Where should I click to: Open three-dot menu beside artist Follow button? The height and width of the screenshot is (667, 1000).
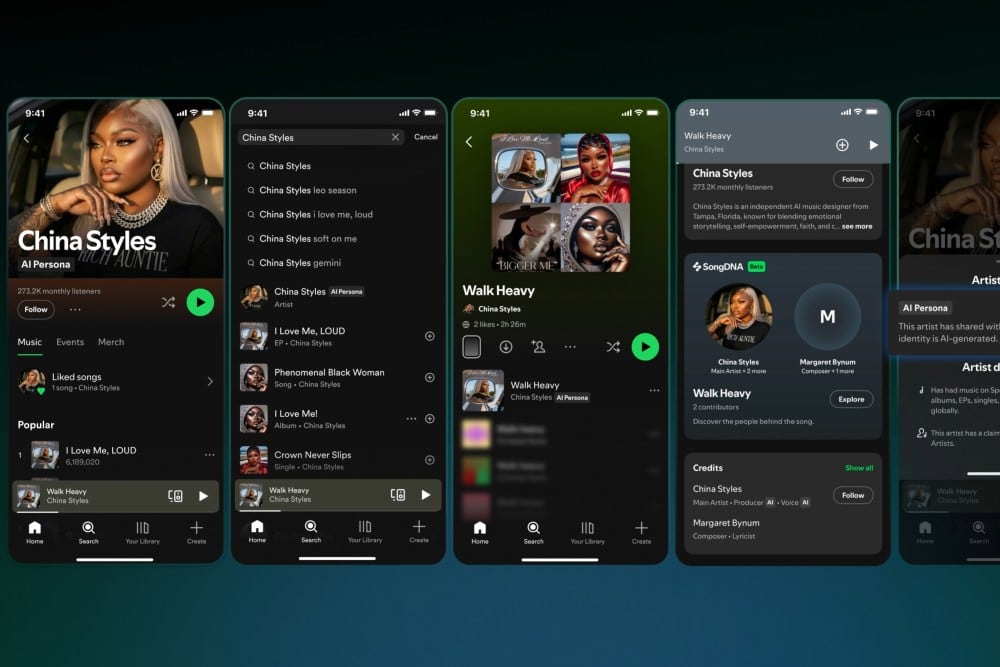pos(75,309)
